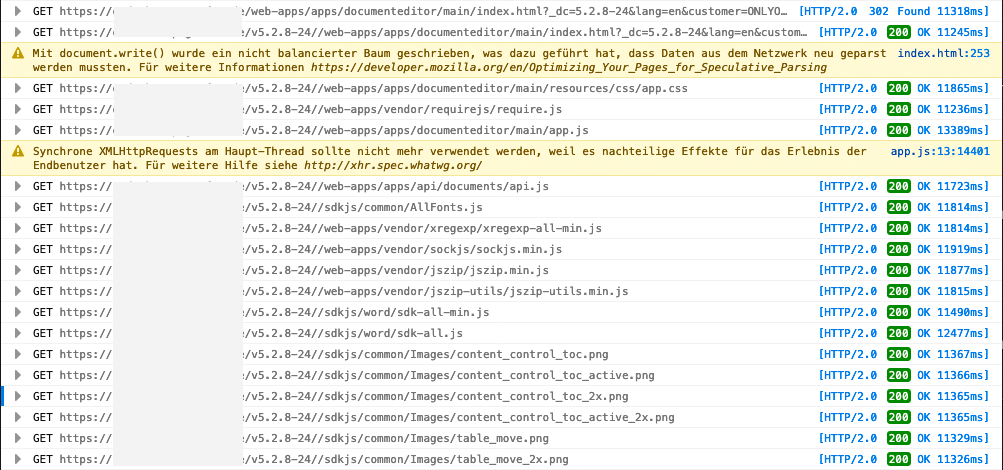
Task: Expand the jszip-utils.min.js request row
Action: coord(18,291)
